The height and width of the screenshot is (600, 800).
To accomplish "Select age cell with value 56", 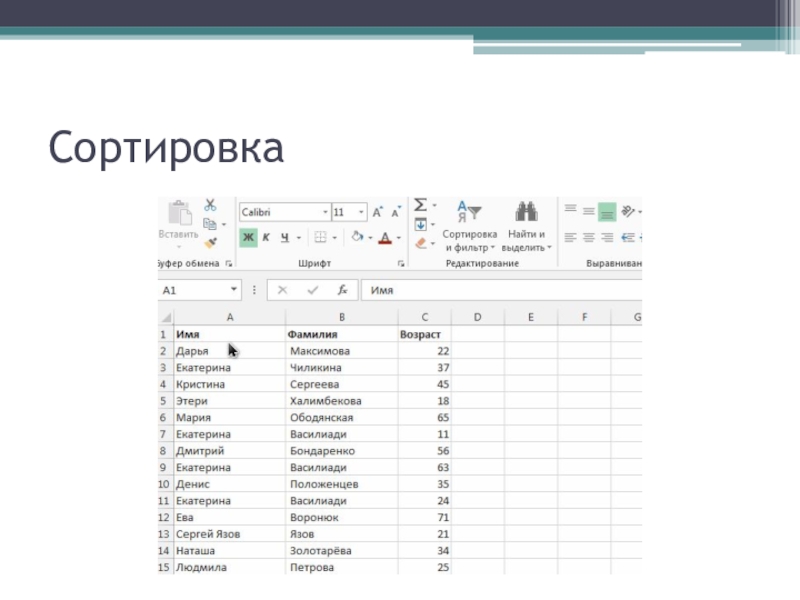I will point(424,451).
